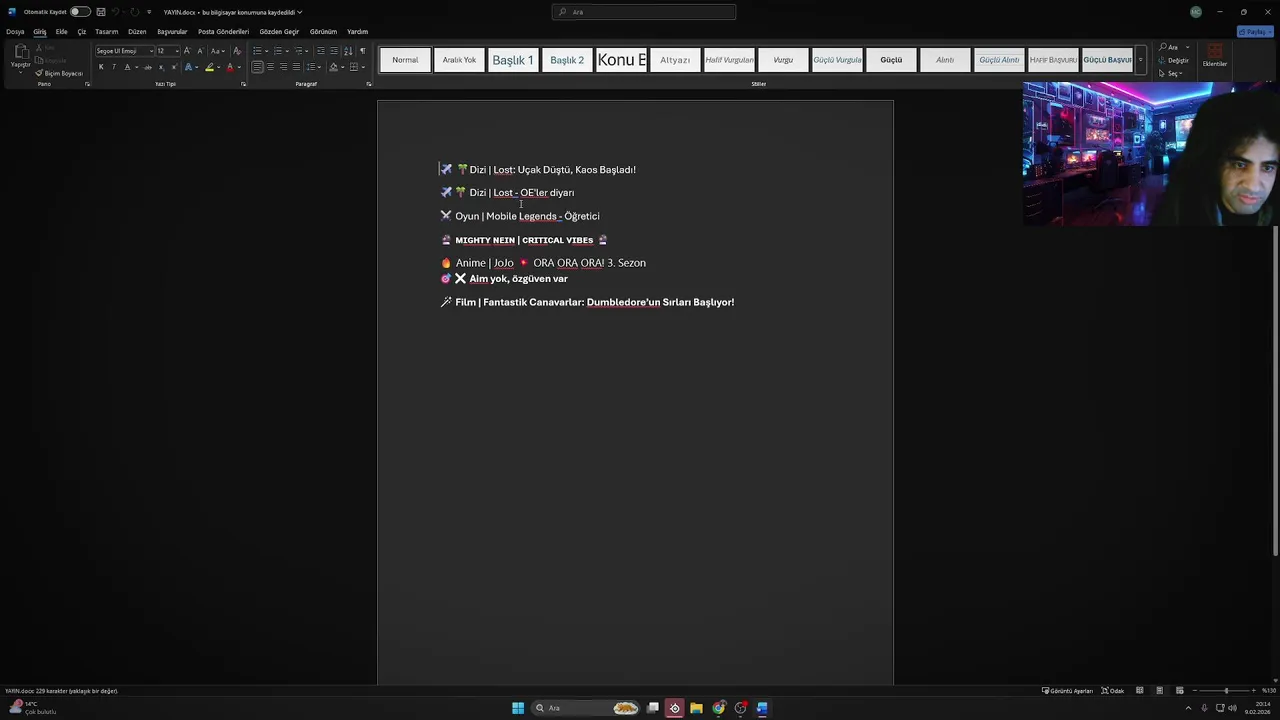
Task: Click the vertical document scrollbar
Action: (x=1275, y=391)
